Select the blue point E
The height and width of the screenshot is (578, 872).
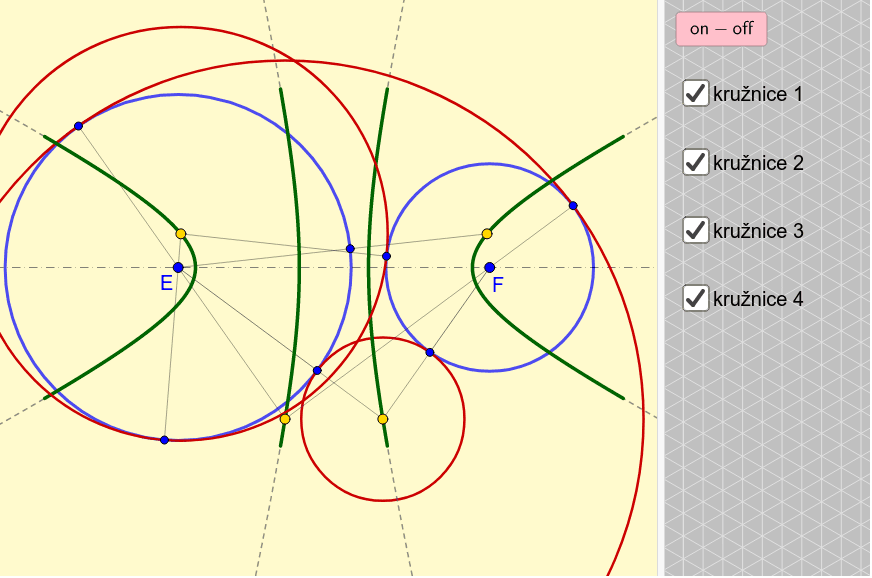[x=178, y=268]
